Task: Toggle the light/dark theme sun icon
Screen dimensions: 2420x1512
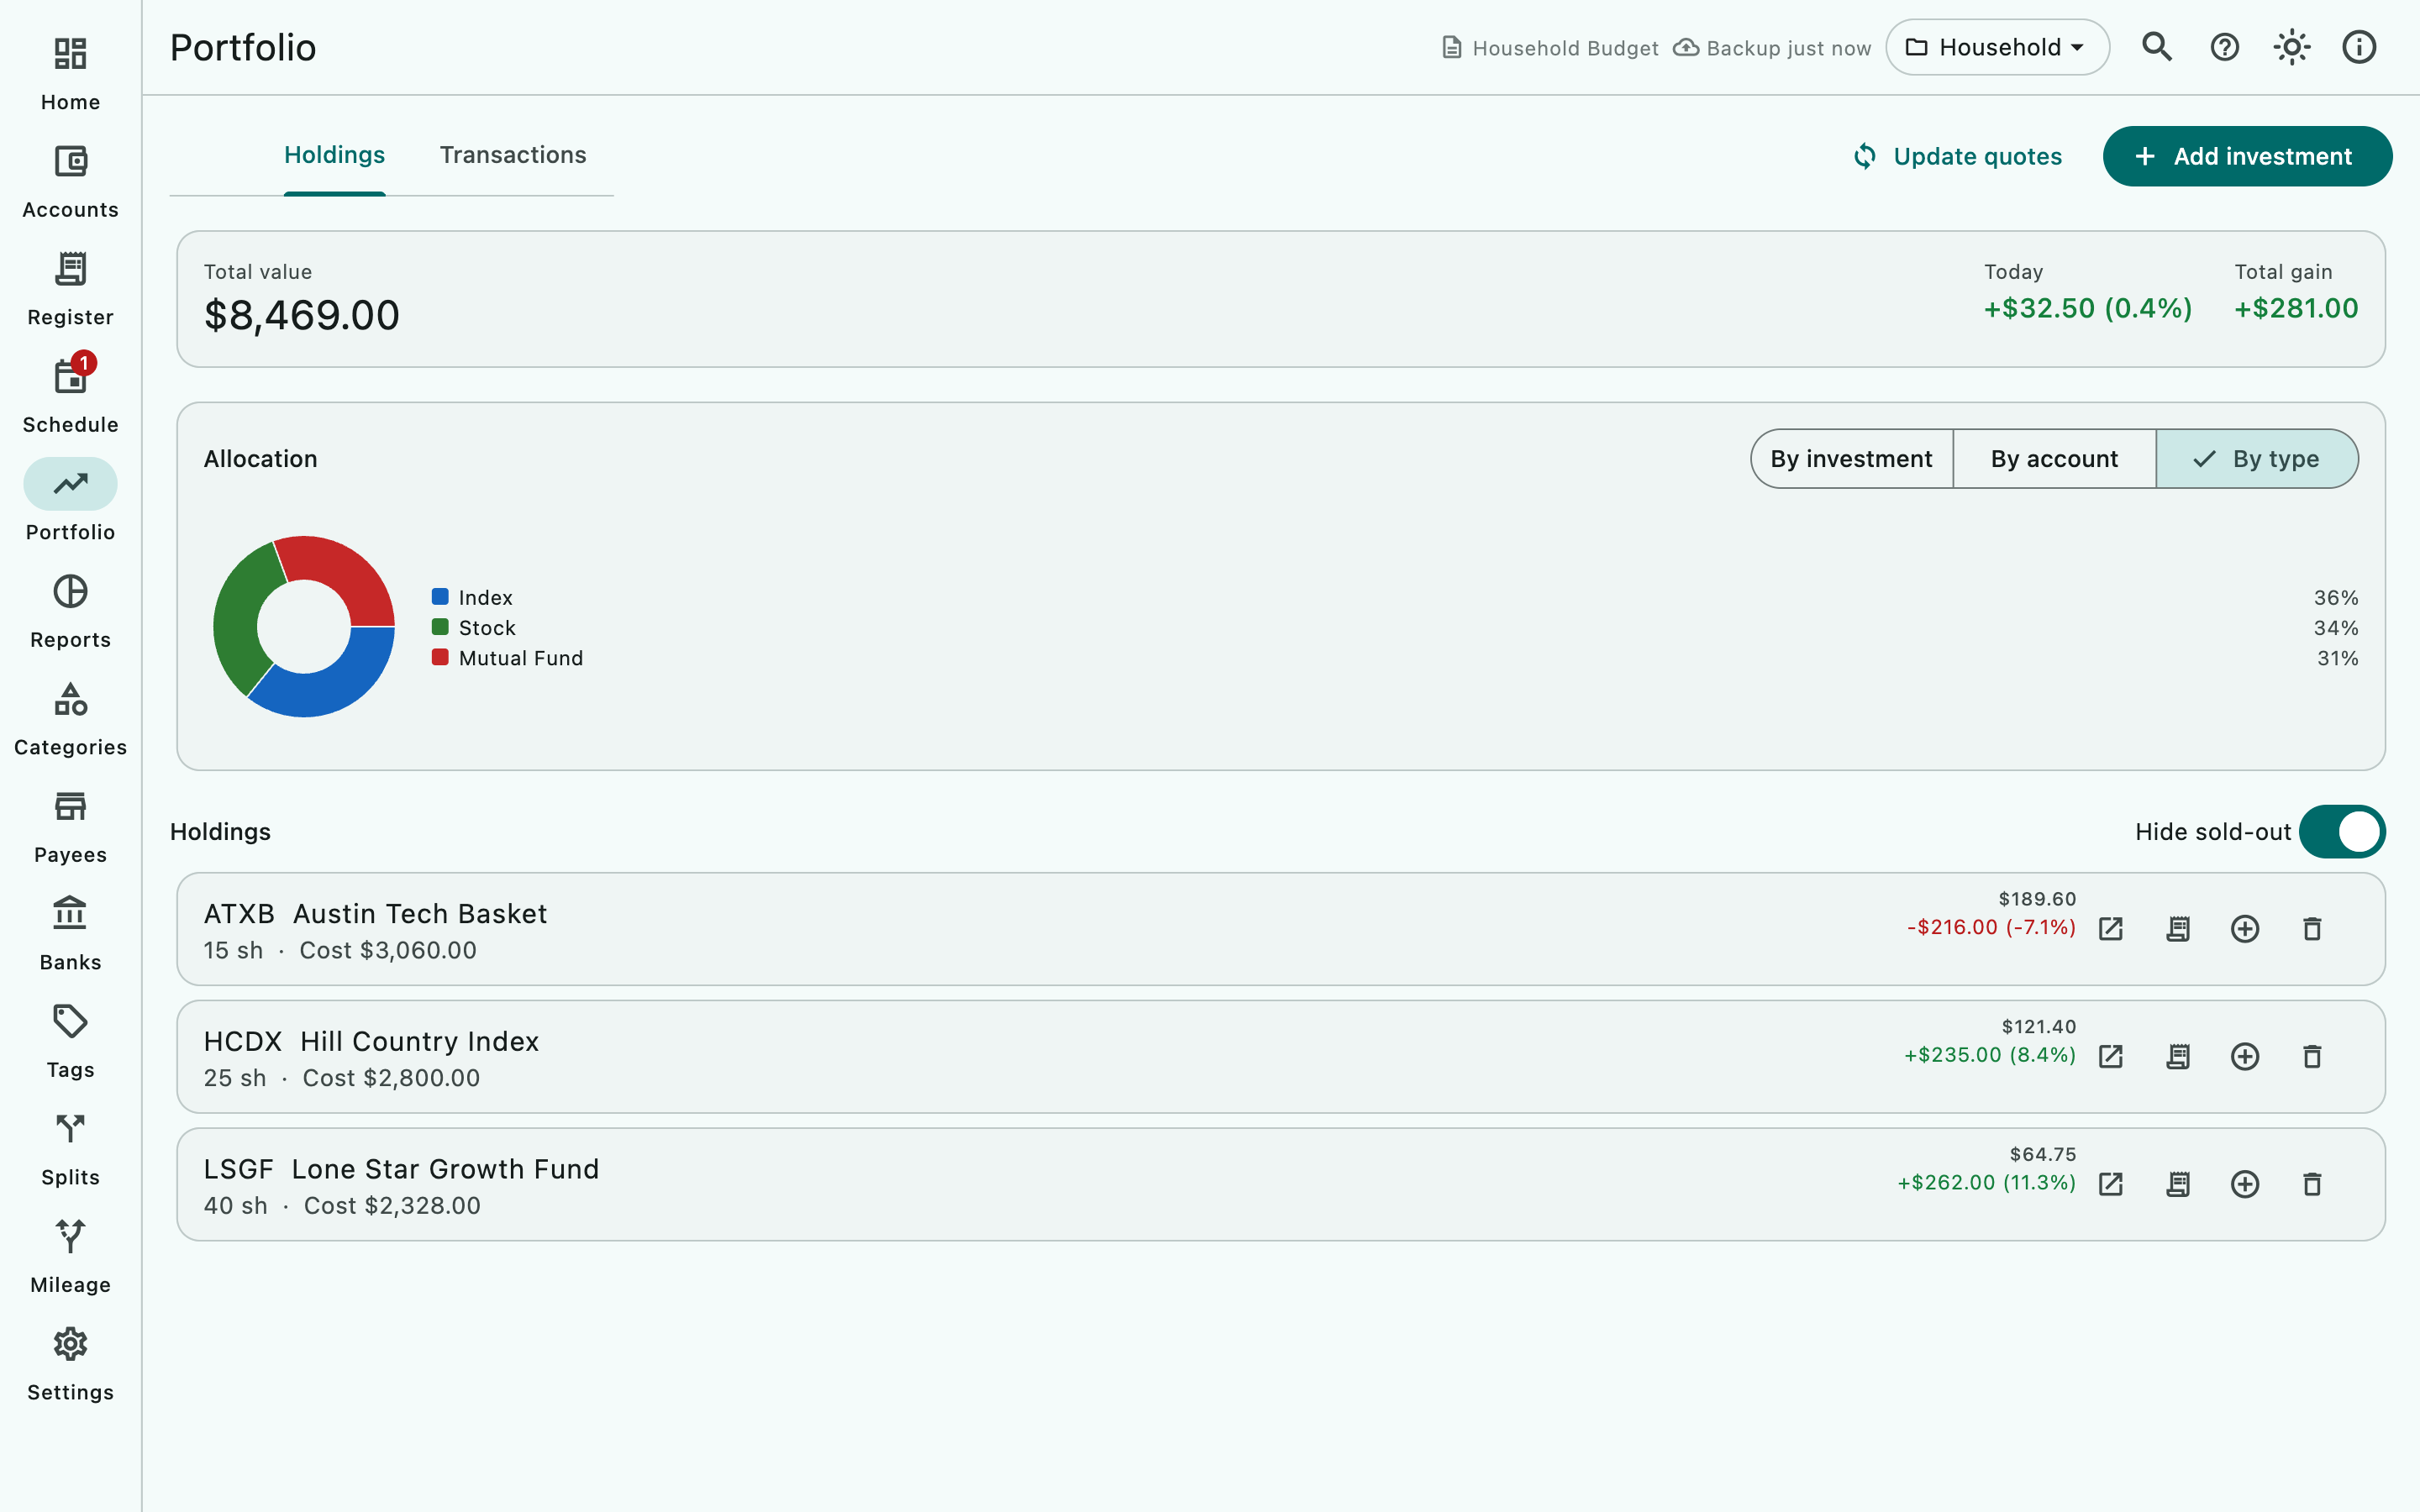Action: (2291, 47)
